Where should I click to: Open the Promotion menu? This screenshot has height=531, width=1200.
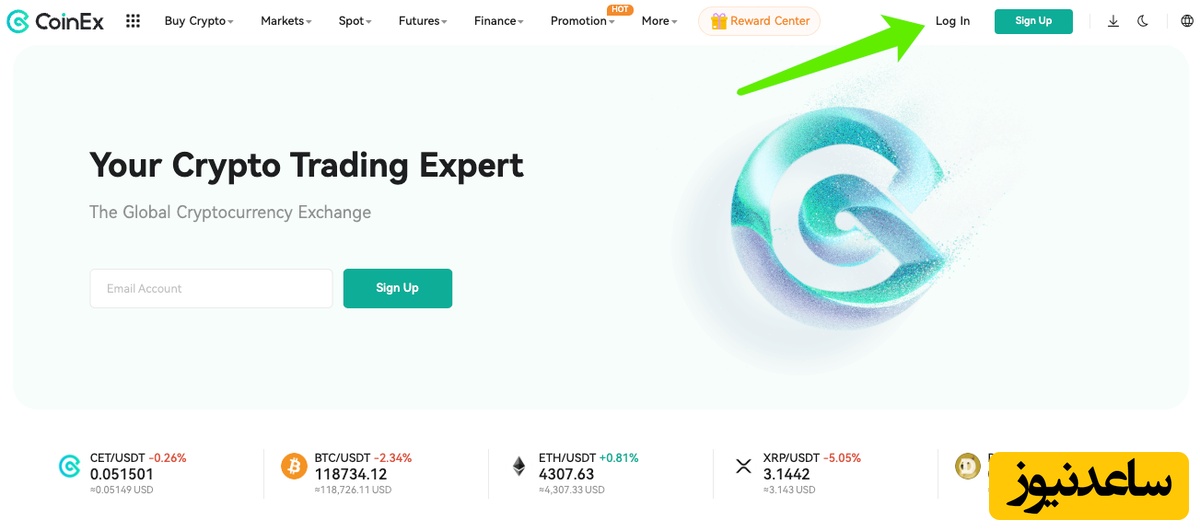point(582,21)
